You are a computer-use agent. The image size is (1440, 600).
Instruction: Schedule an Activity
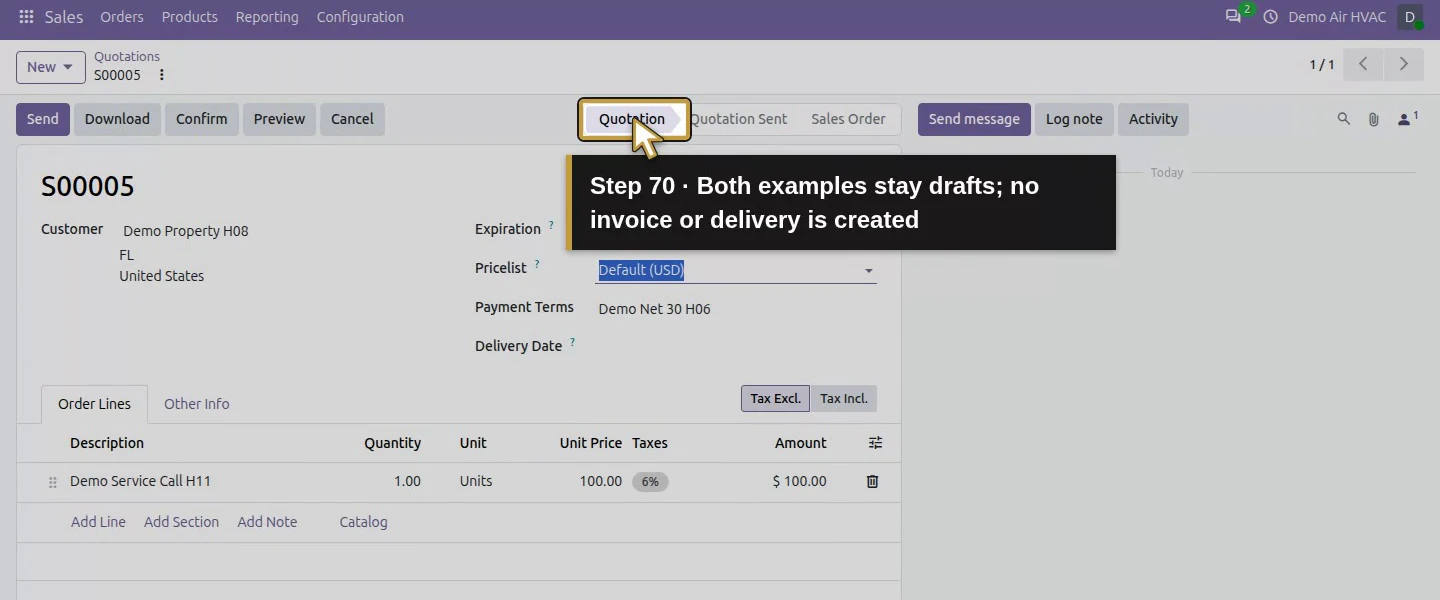(1153, 119)
